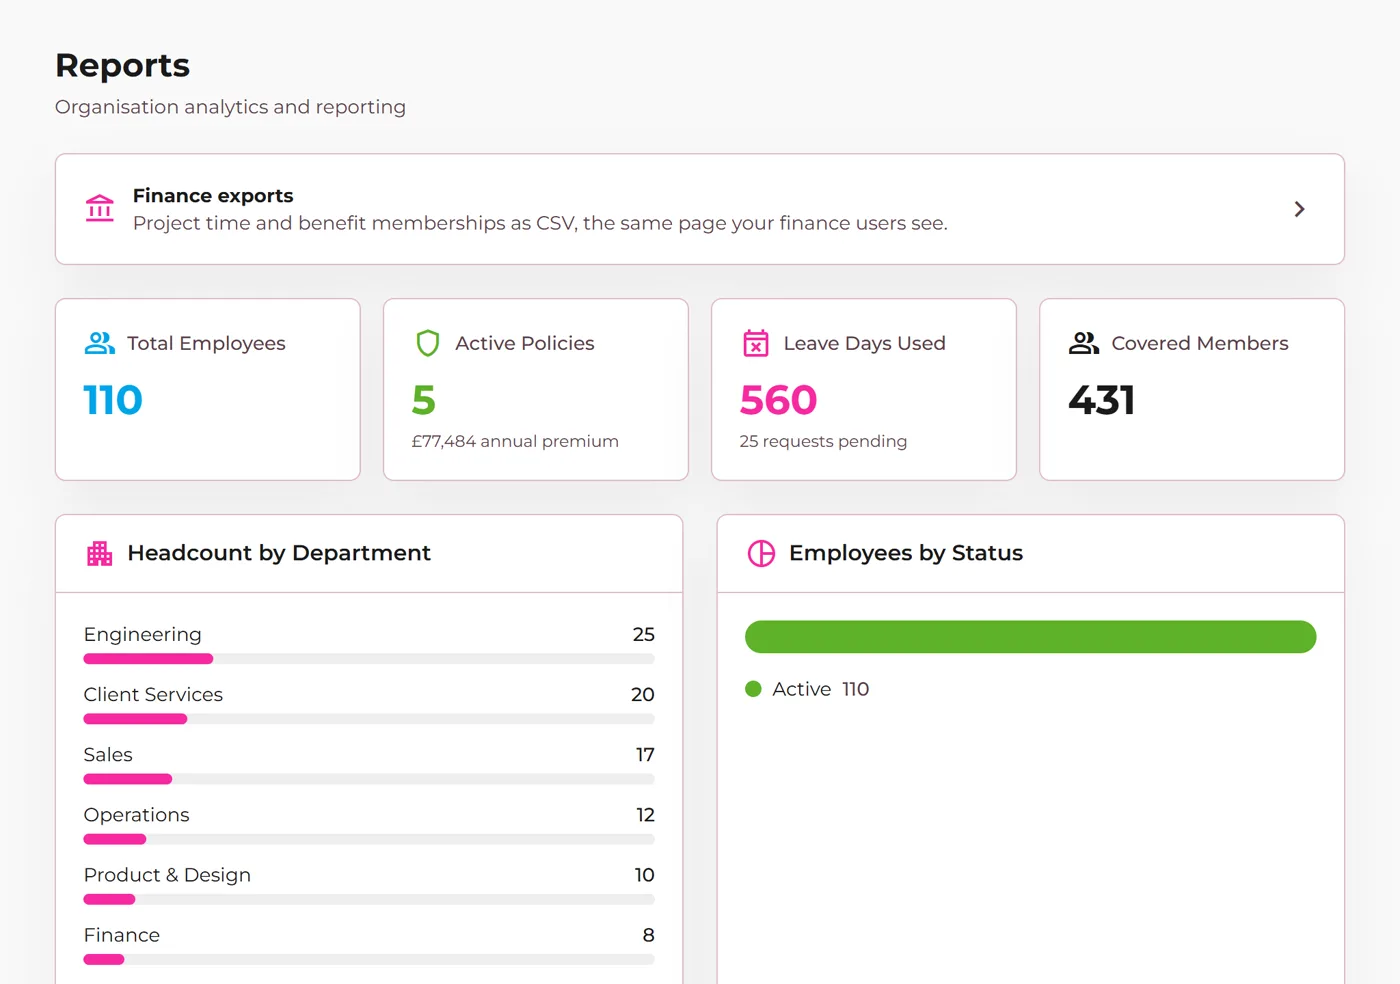Click the Finance count 8
The image size is (1400, 984).
tap(649, 934)
